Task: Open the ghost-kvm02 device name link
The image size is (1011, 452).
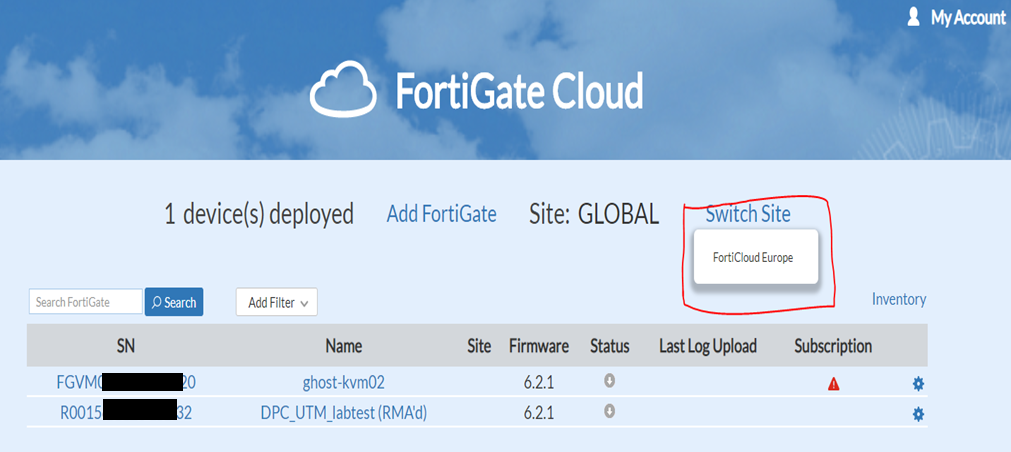Action: click(x=343, y=382)
